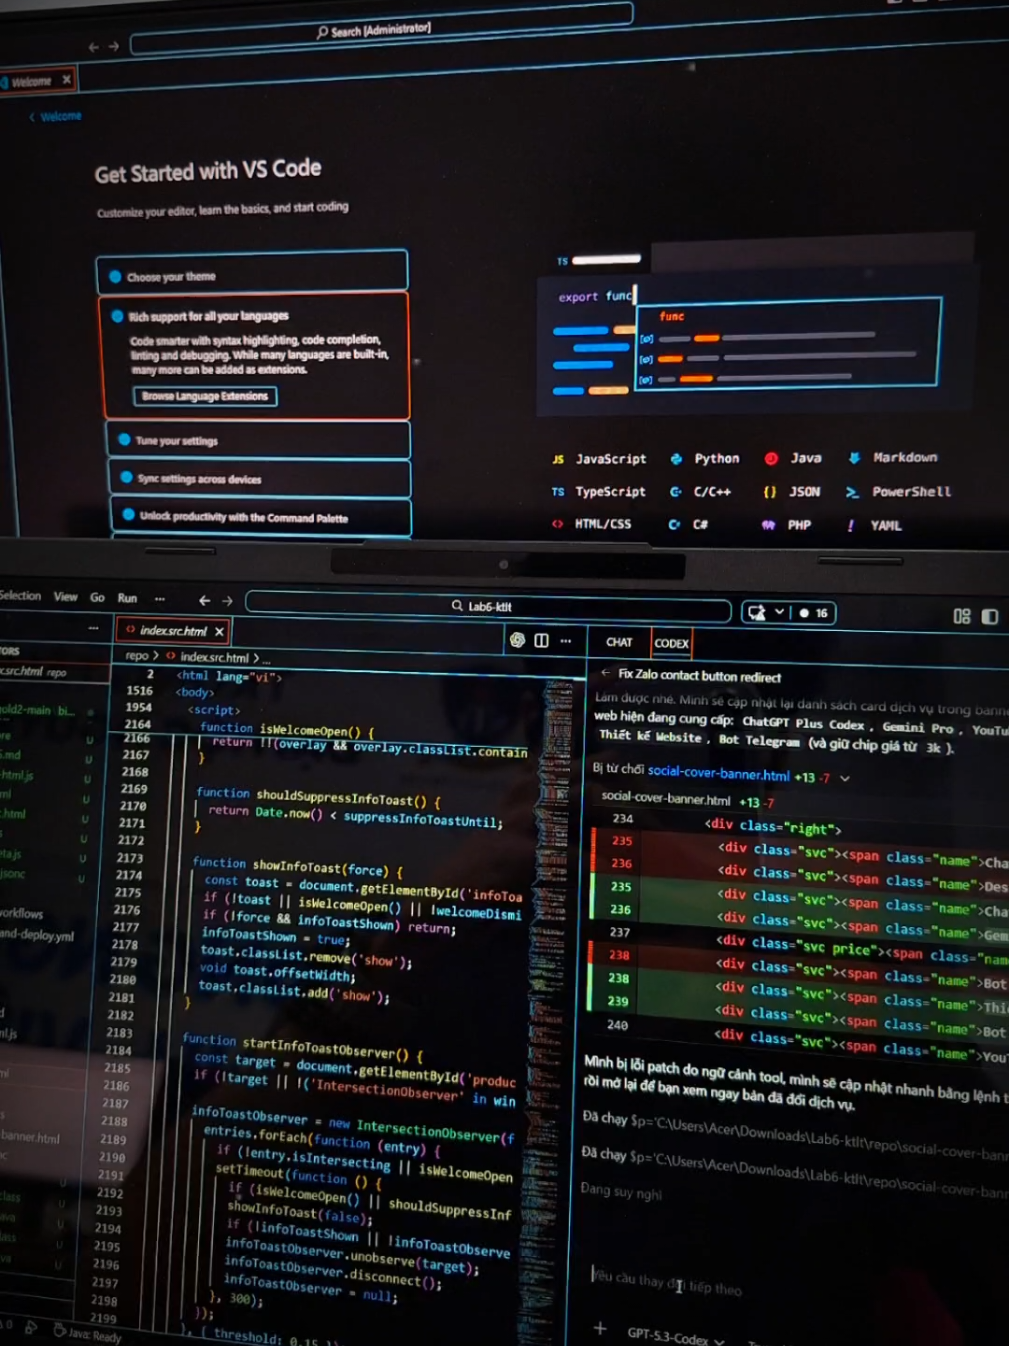
Task: Back arrow next to Fix Zalo contact title
Action: tap(605, 674)
